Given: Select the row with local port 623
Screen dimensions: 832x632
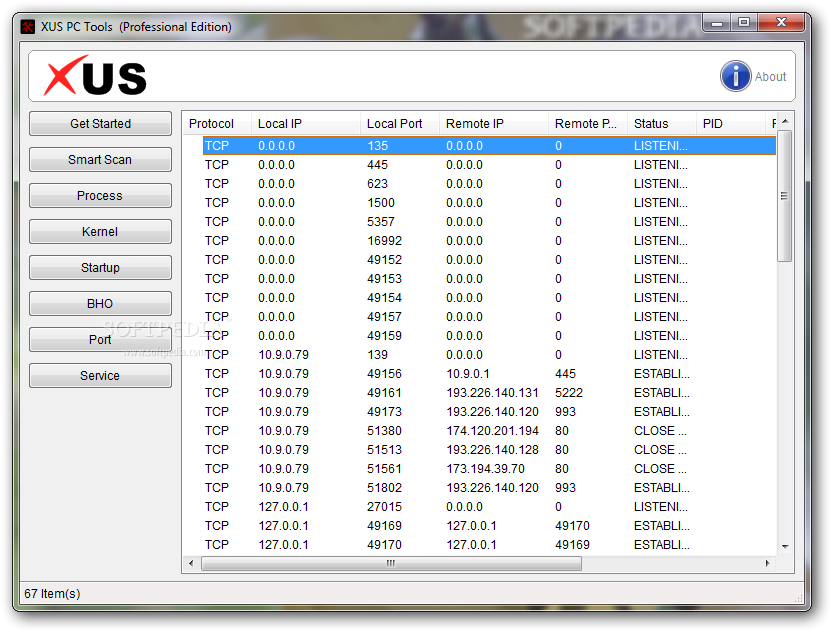Looking at the screenshot, I should pos(489,184).
